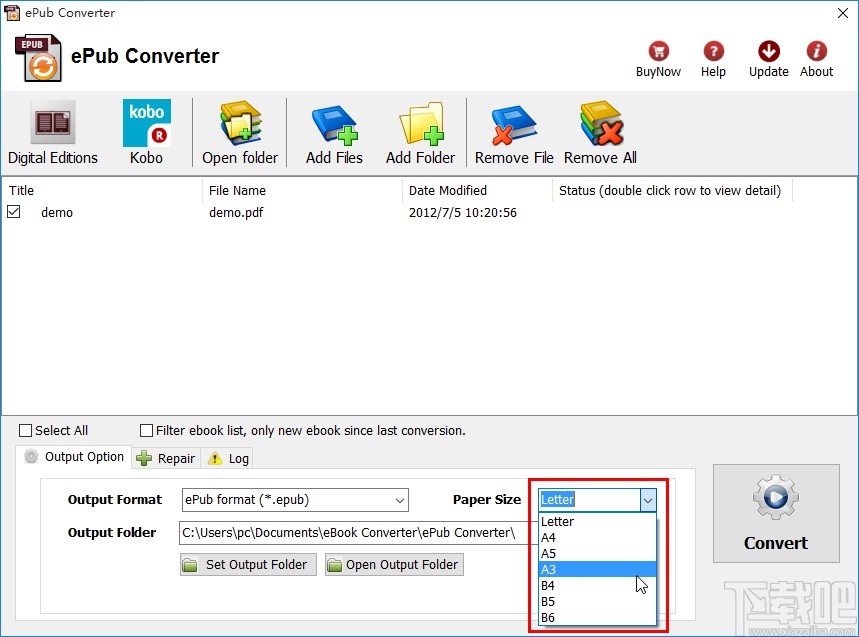Choose Letter in the Paper Size list

coord(597,521)
